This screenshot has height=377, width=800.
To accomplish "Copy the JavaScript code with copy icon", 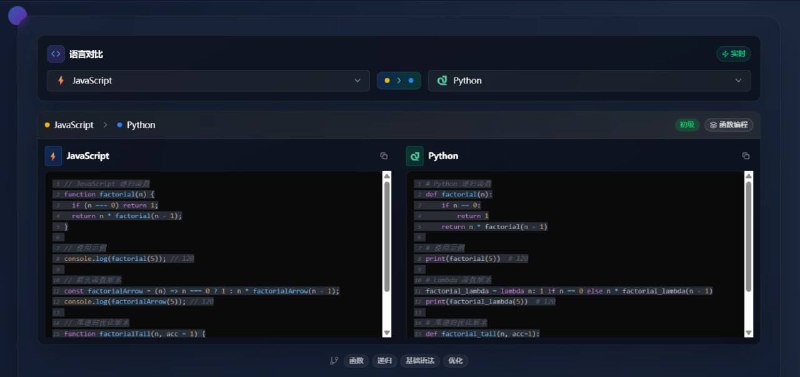I will coord(384,156).
